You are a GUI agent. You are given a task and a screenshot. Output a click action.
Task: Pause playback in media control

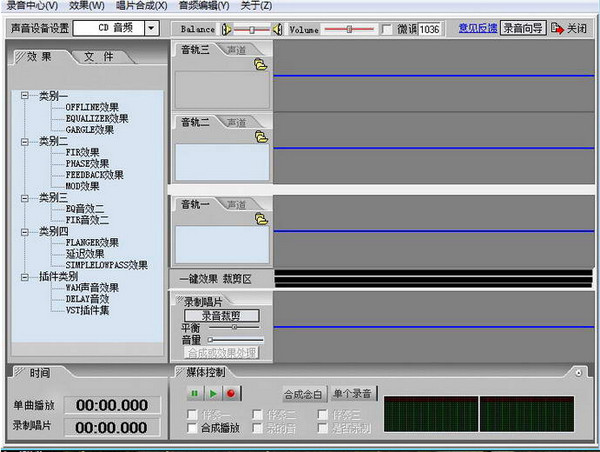click(195, 393)
